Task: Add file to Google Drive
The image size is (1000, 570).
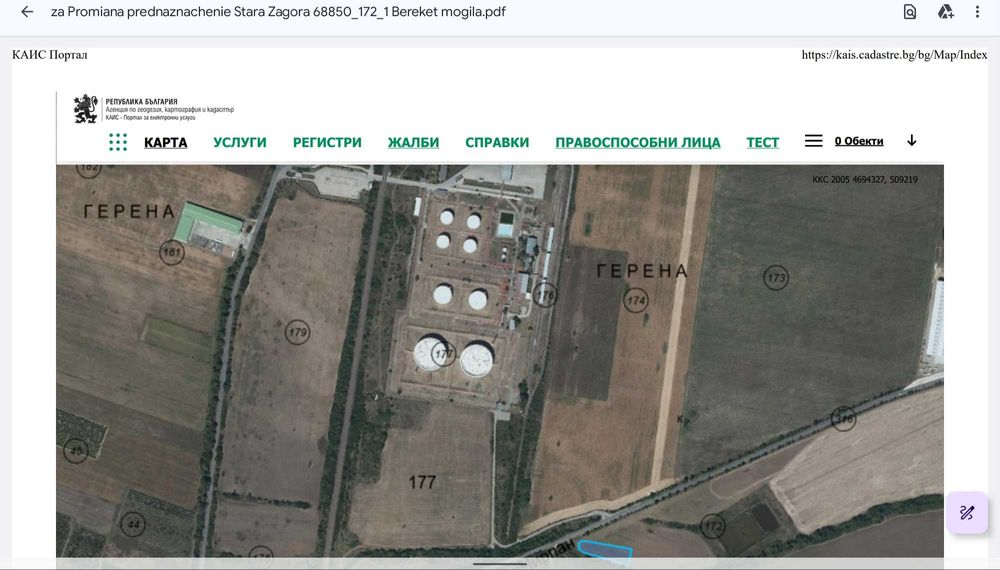Action: pyautogui.click(x=945, y=11)
